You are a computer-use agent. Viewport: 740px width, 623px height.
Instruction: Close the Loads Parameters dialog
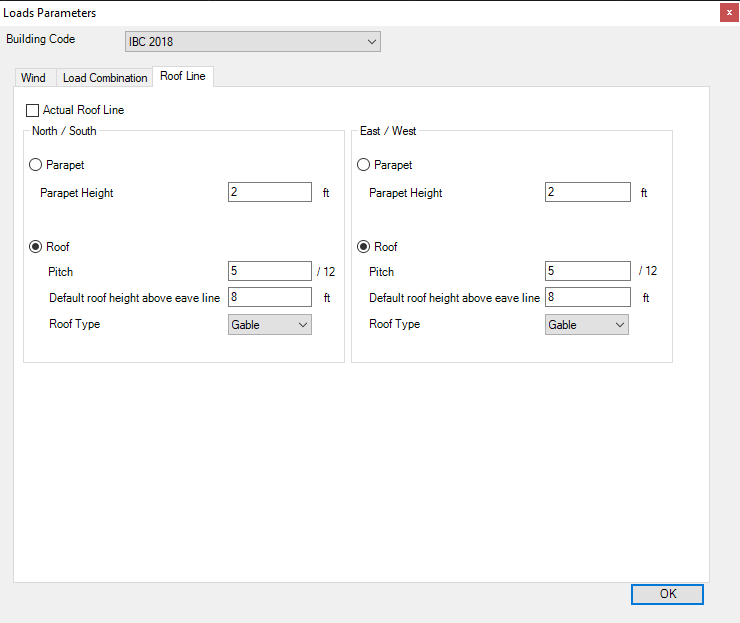[726, 13]
